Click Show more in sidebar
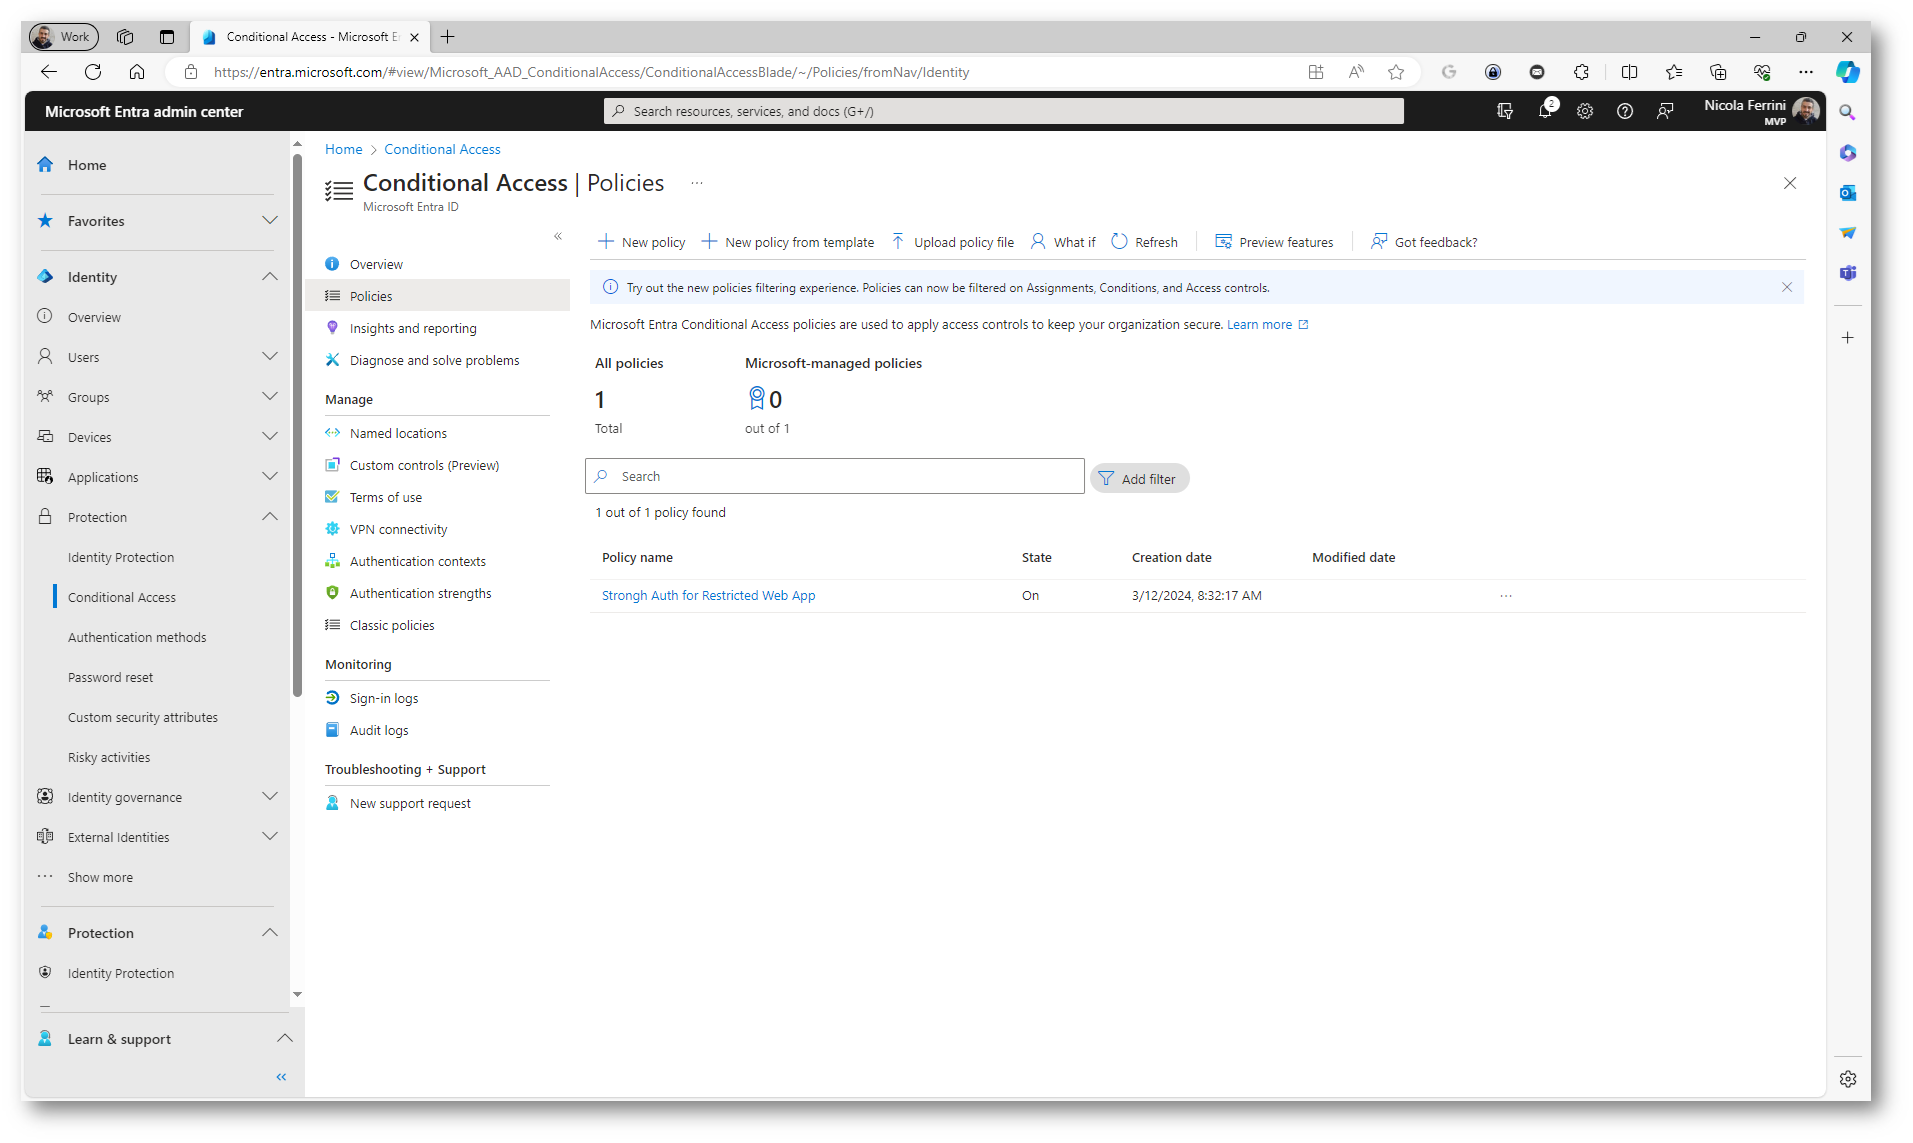 (100, 878)
